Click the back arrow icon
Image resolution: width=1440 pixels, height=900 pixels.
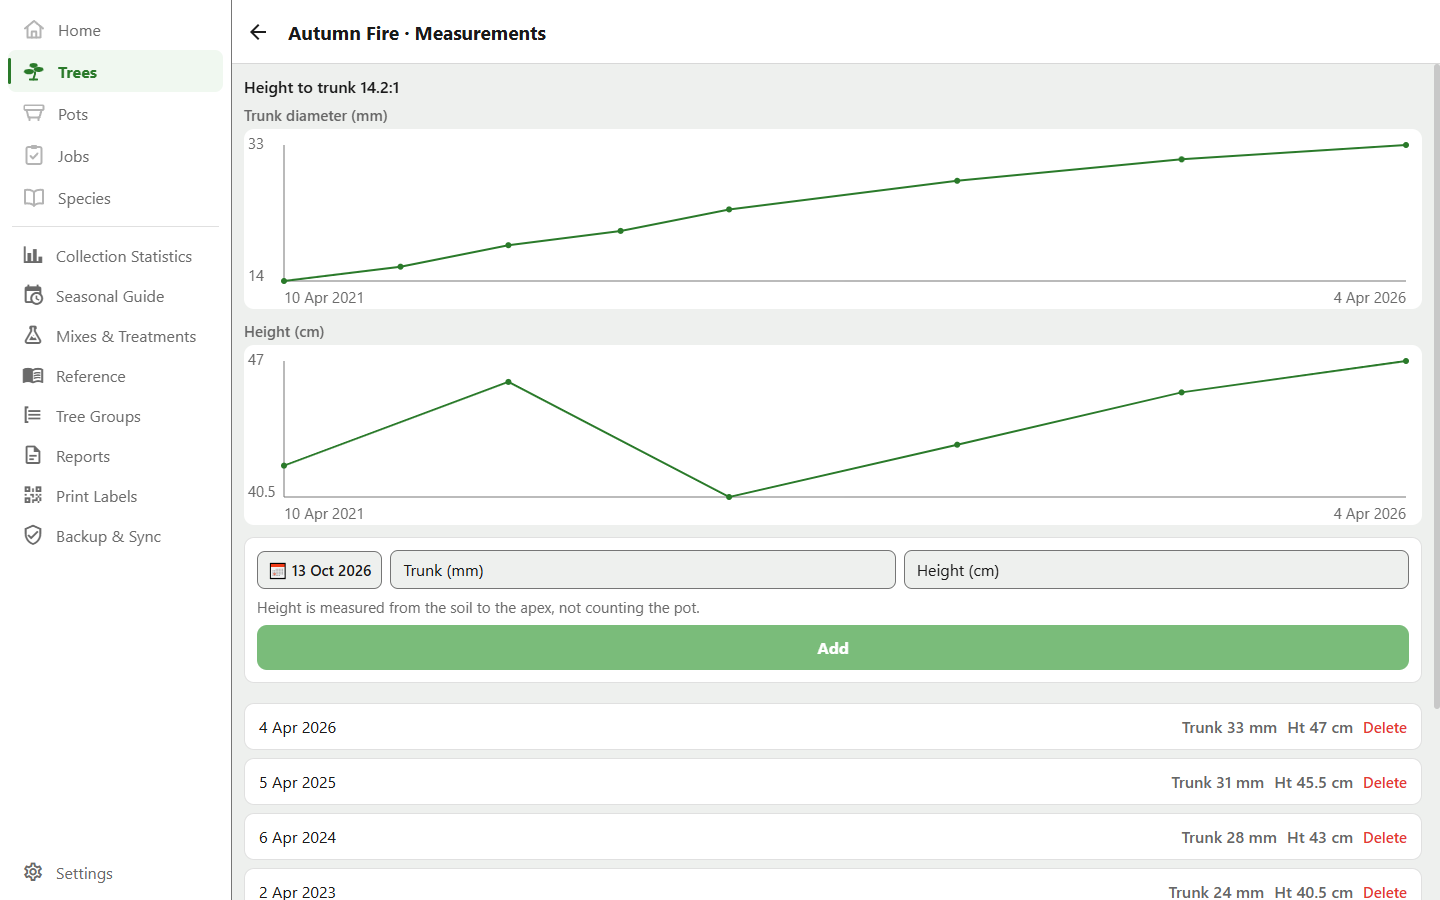(x=258, y=33)
